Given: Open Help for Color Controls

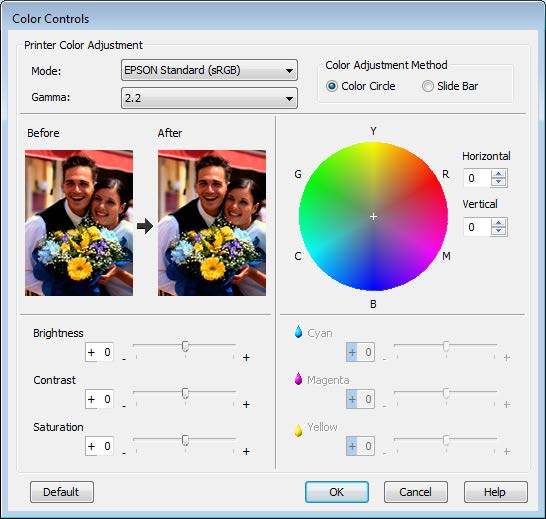Looking at the screenshot, I should 496,492.
